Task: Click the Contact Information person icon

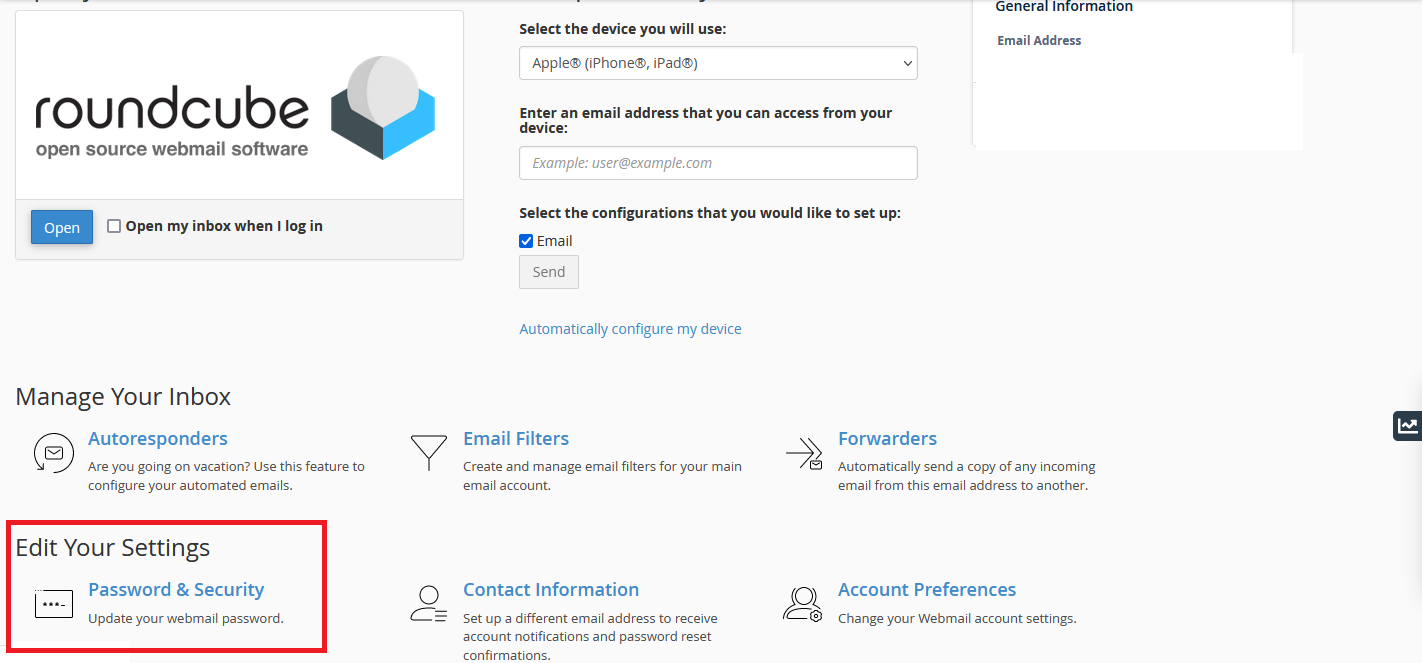Action: tap(429, 604)
